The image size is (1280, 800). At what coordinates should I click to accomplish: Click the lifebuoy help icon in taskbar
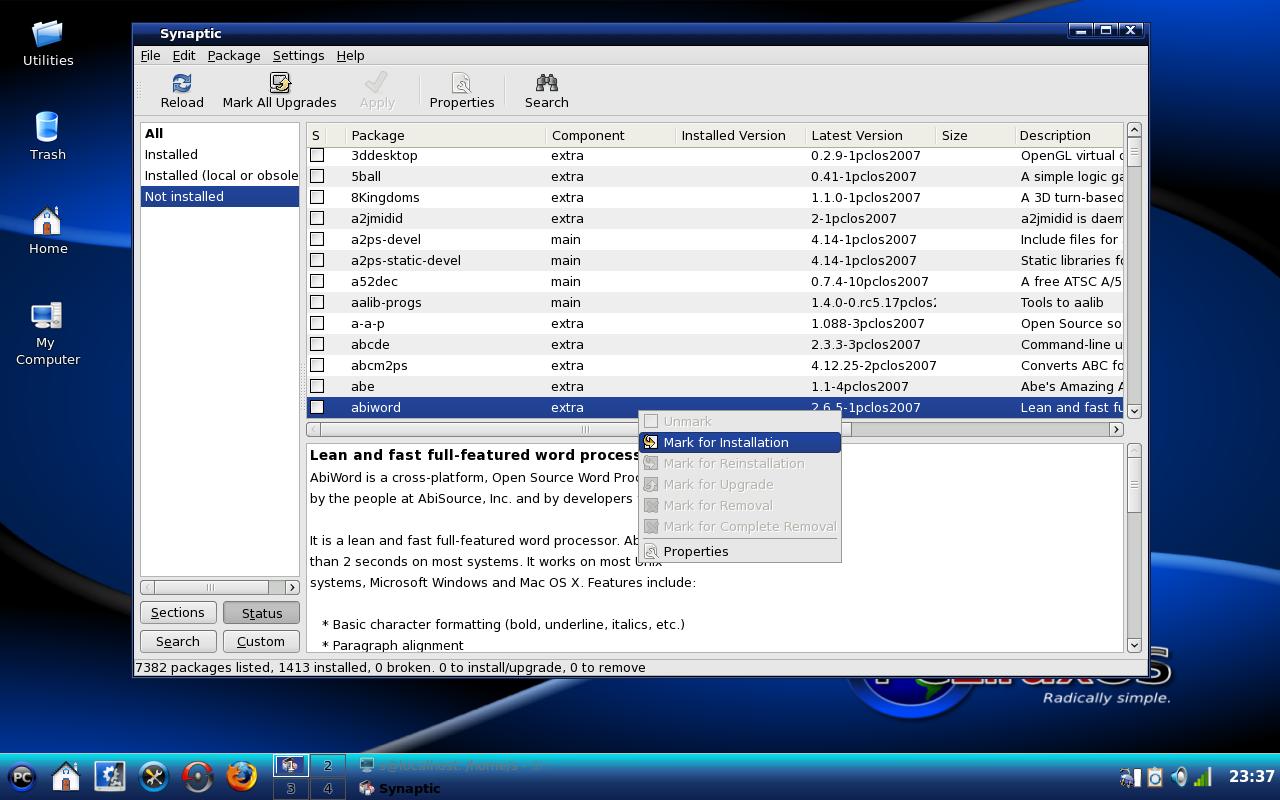point(198,776)
